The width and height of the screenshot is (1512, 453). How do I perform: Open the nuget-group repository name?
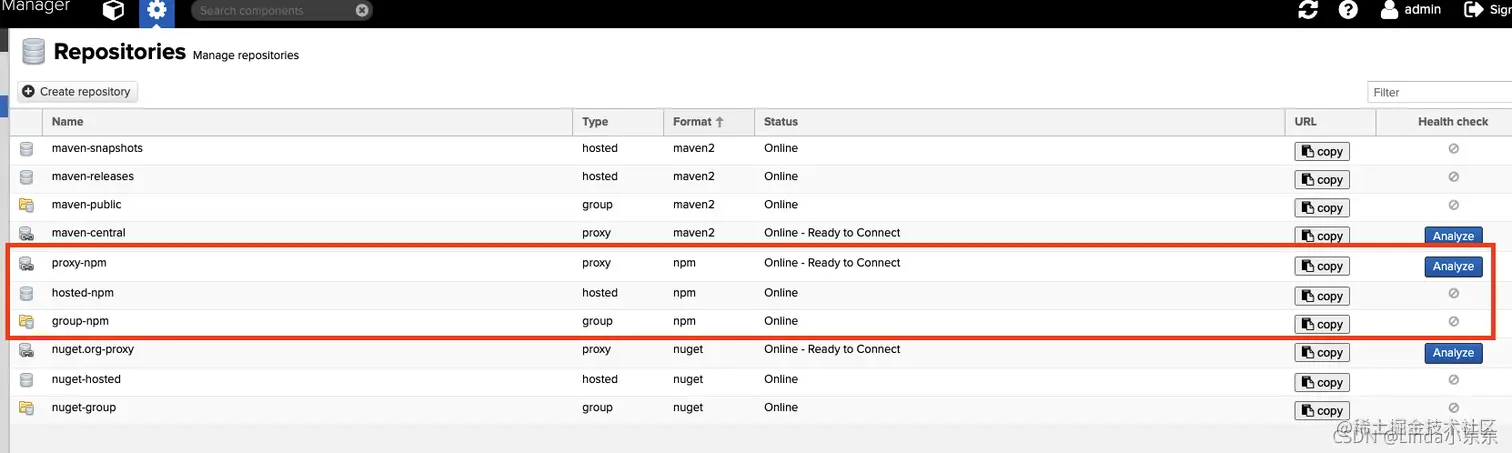tap(84, 407)
